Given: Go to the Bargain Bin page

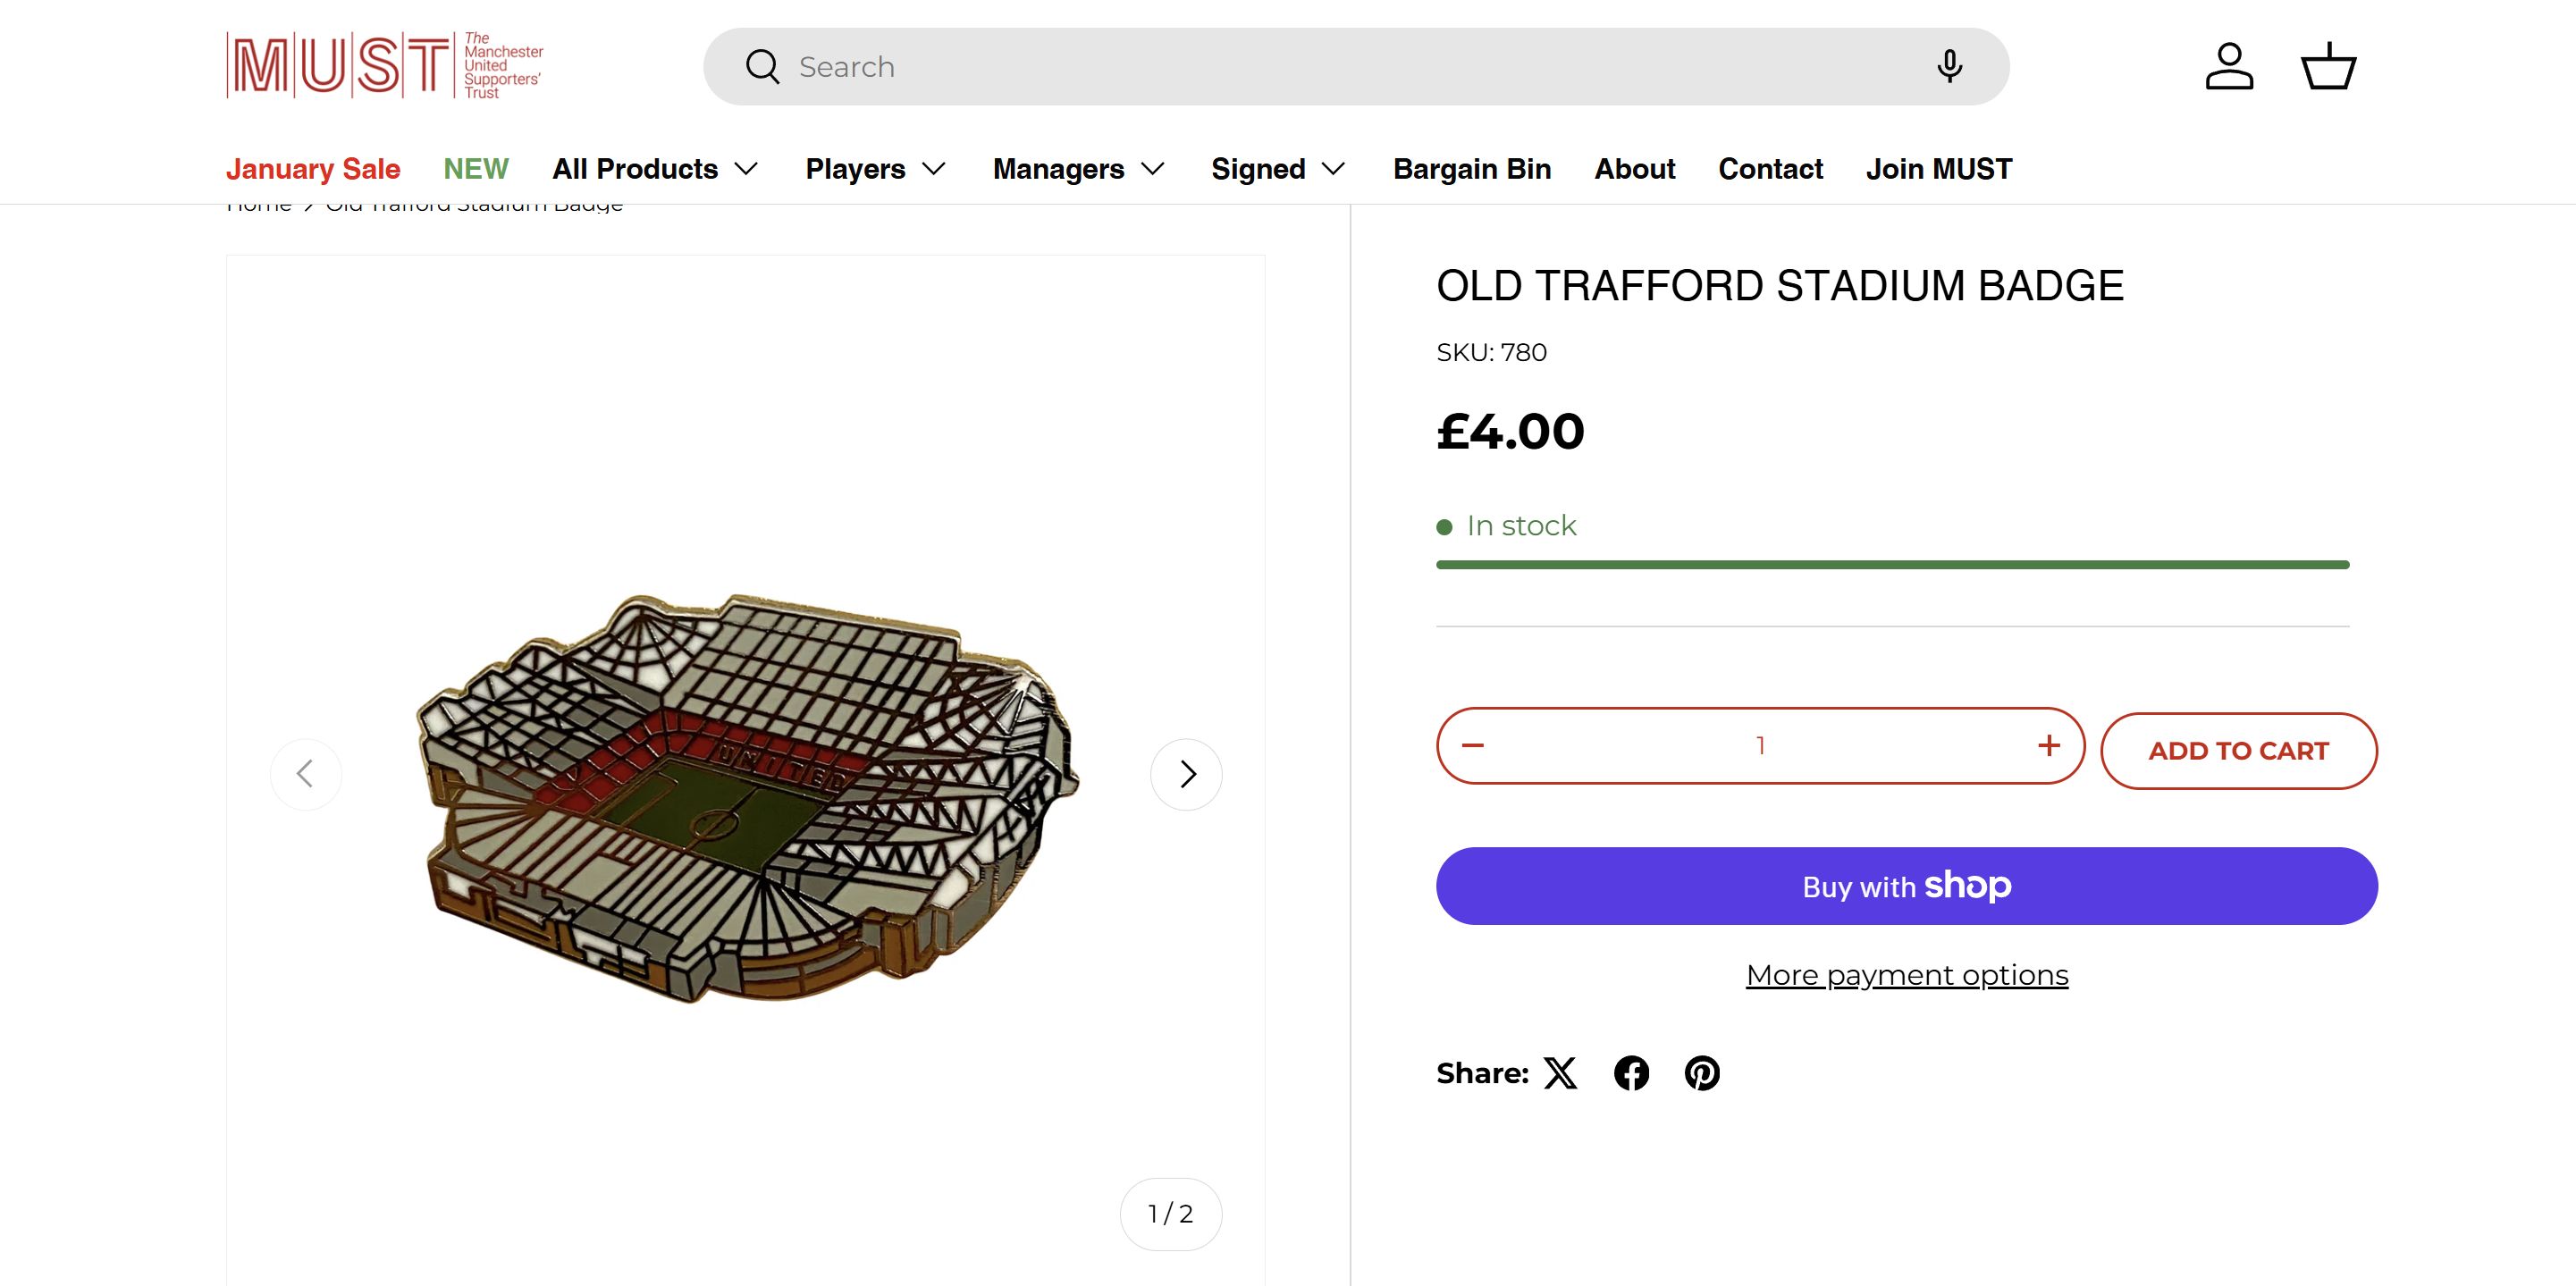Looking at the screenshot, I should click(x=1471, y=169).
